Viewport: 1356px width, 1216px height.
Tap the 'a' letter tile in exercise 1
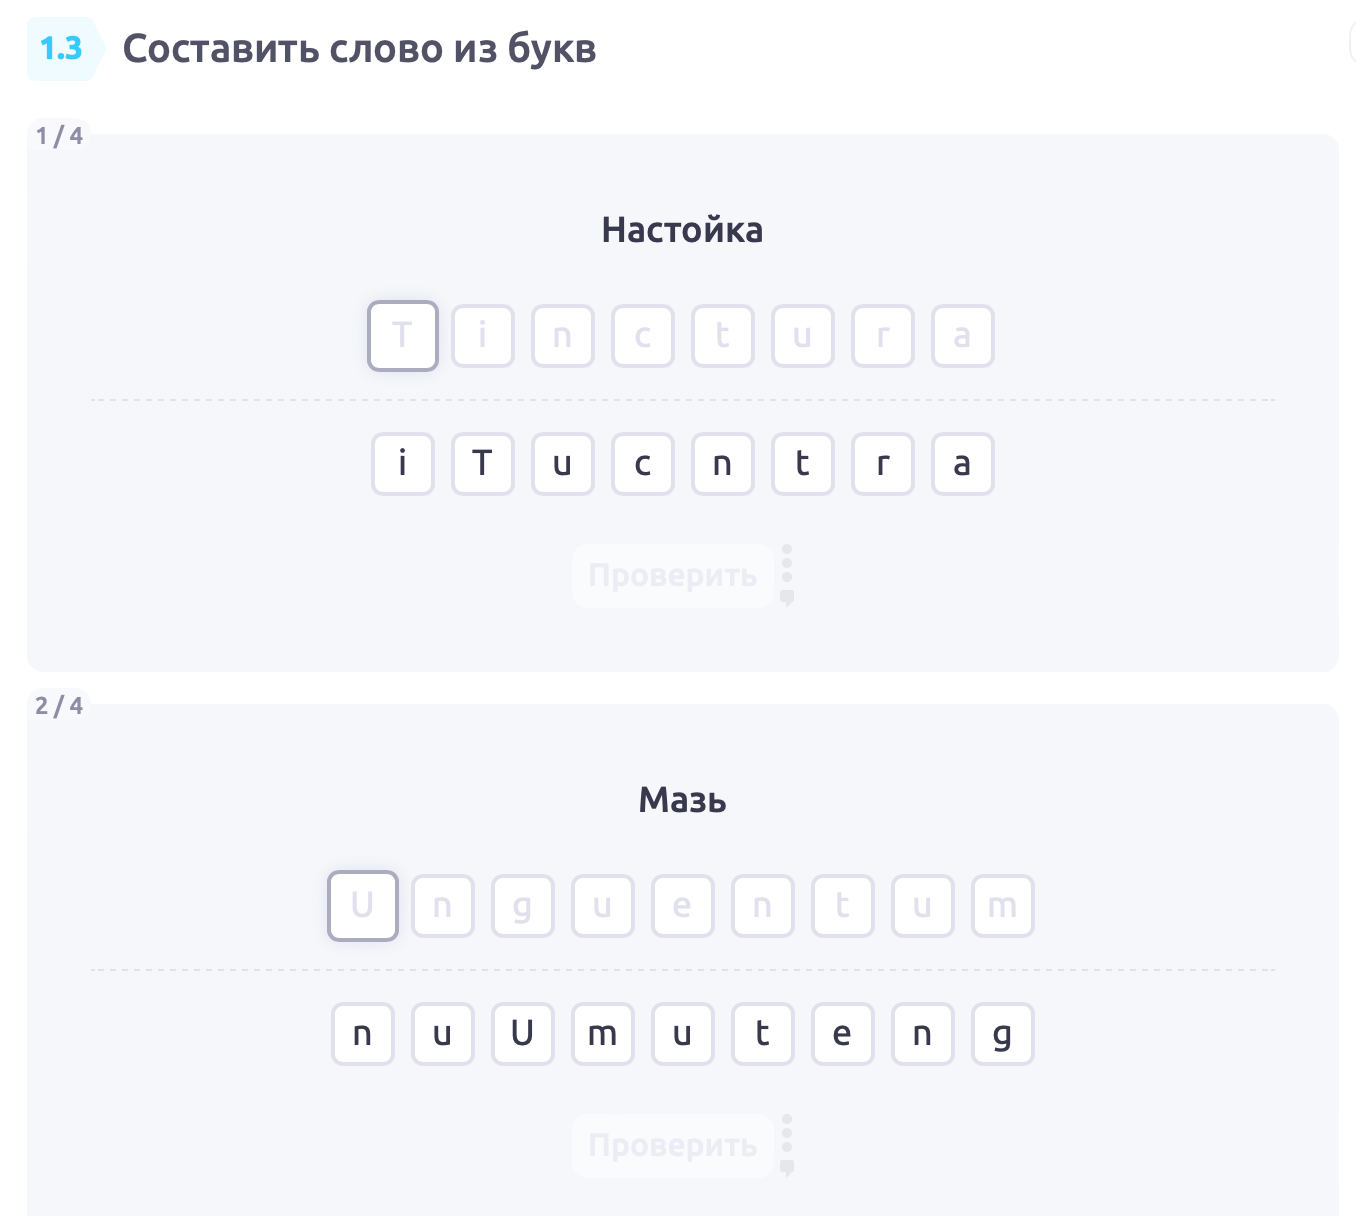click(963, 464)
